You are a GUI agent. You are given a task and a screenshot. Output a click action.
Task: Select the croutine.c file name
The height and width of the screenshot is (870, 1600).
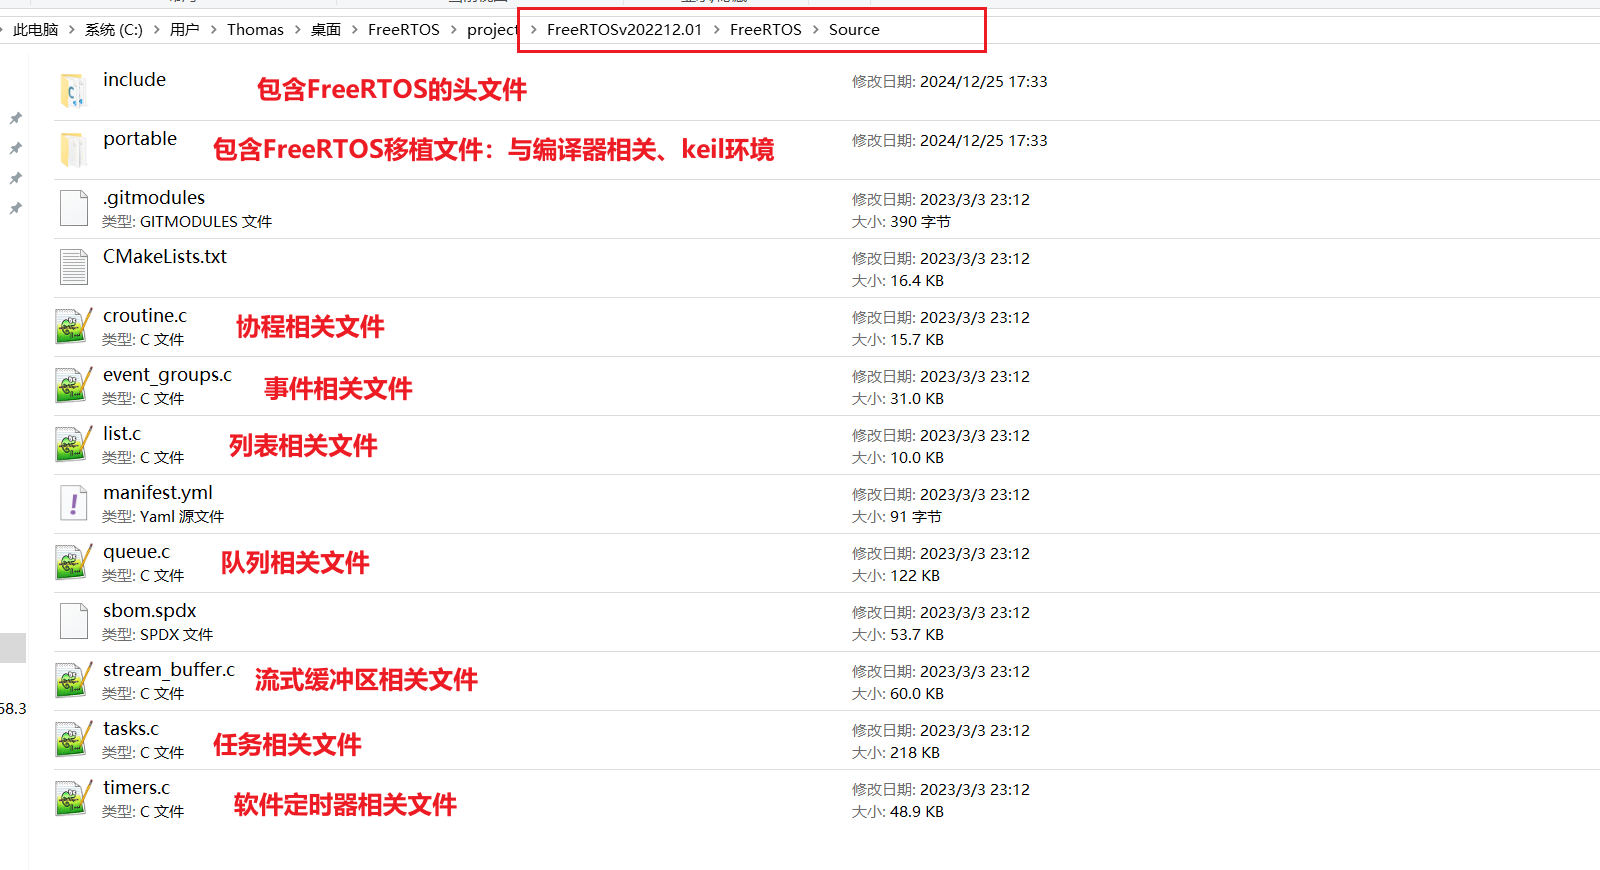click(x=145, y=316)
